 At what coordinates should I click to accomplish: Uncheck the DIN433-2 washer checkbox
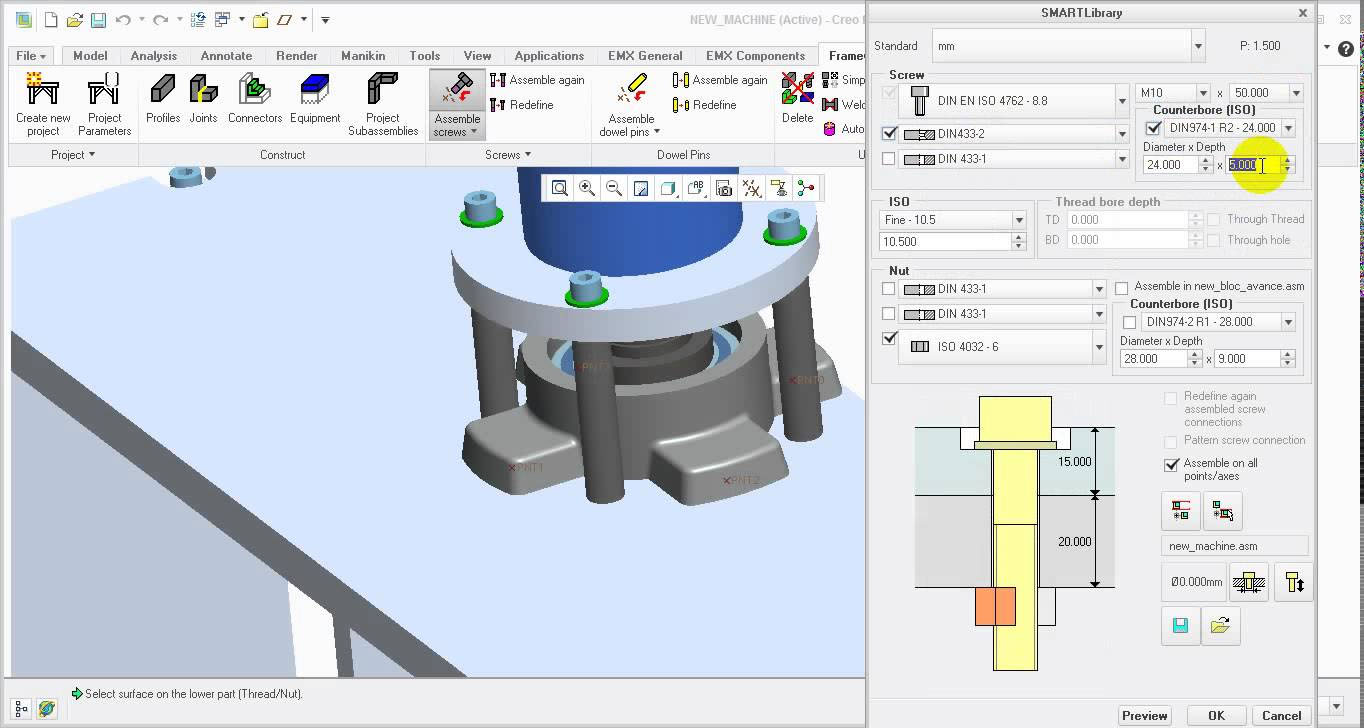pos(889,133)
